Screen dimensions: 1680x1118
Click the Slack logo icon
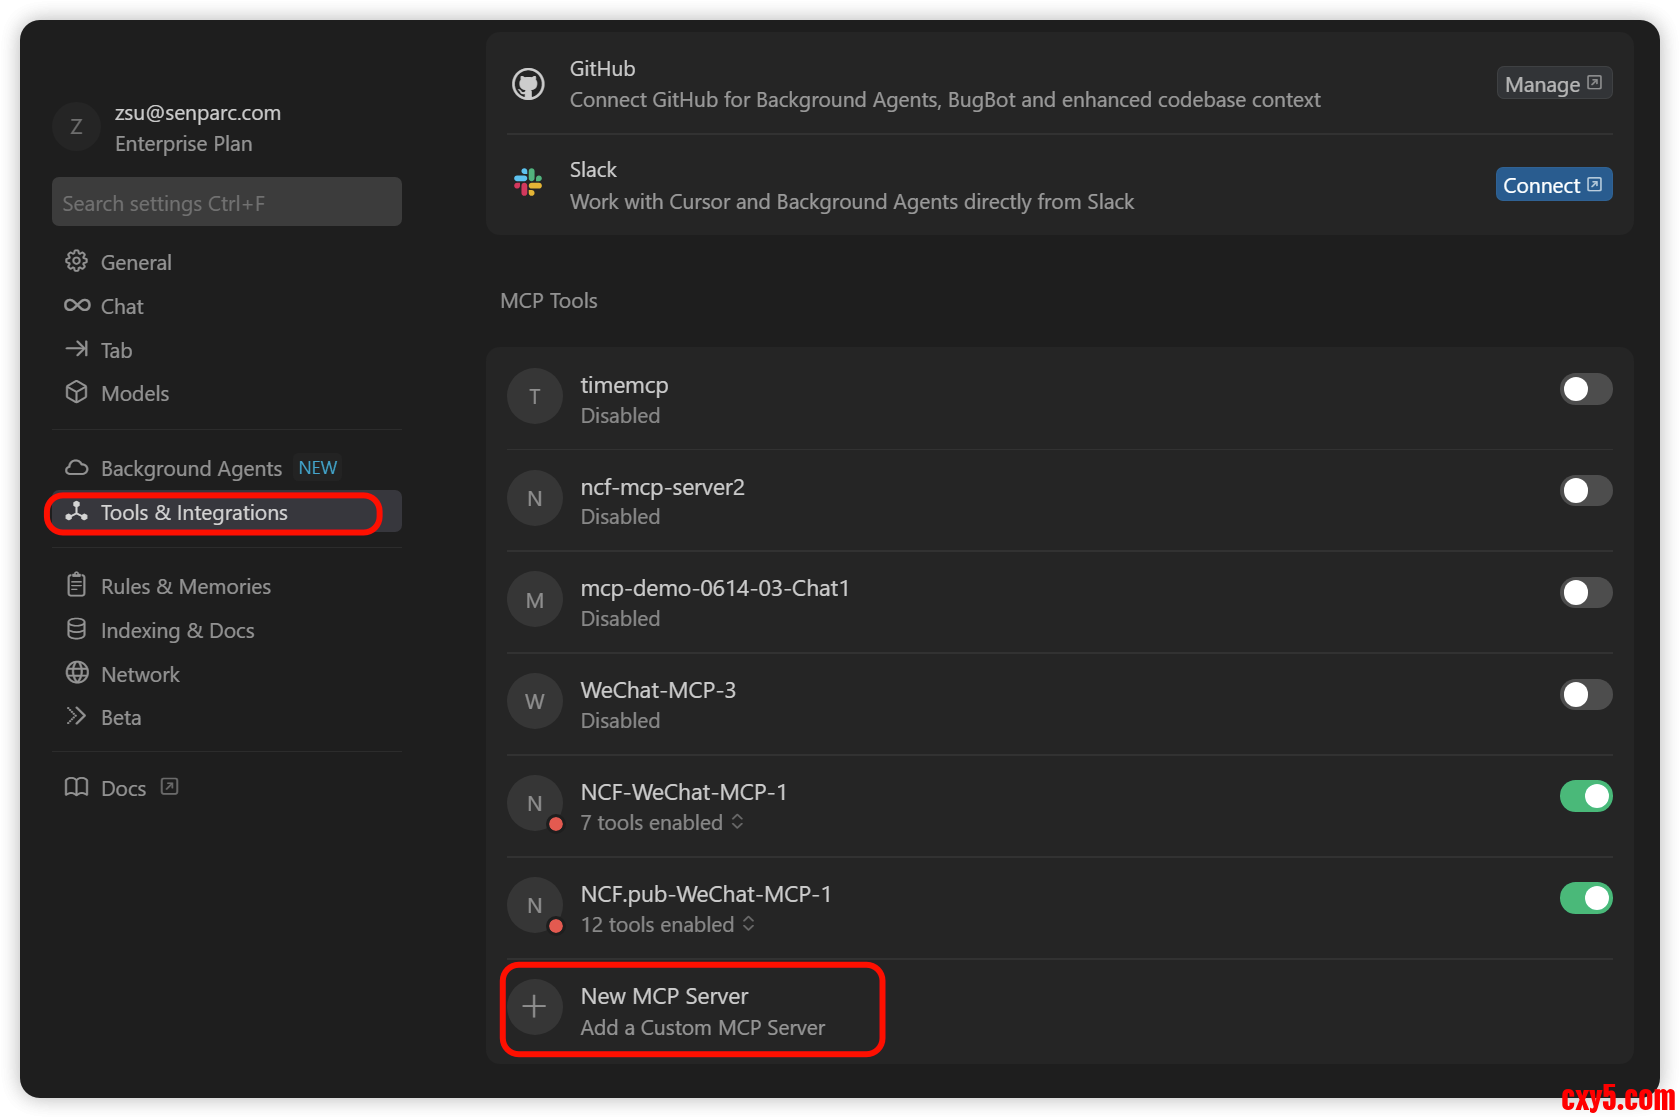(x=528, y=183)
